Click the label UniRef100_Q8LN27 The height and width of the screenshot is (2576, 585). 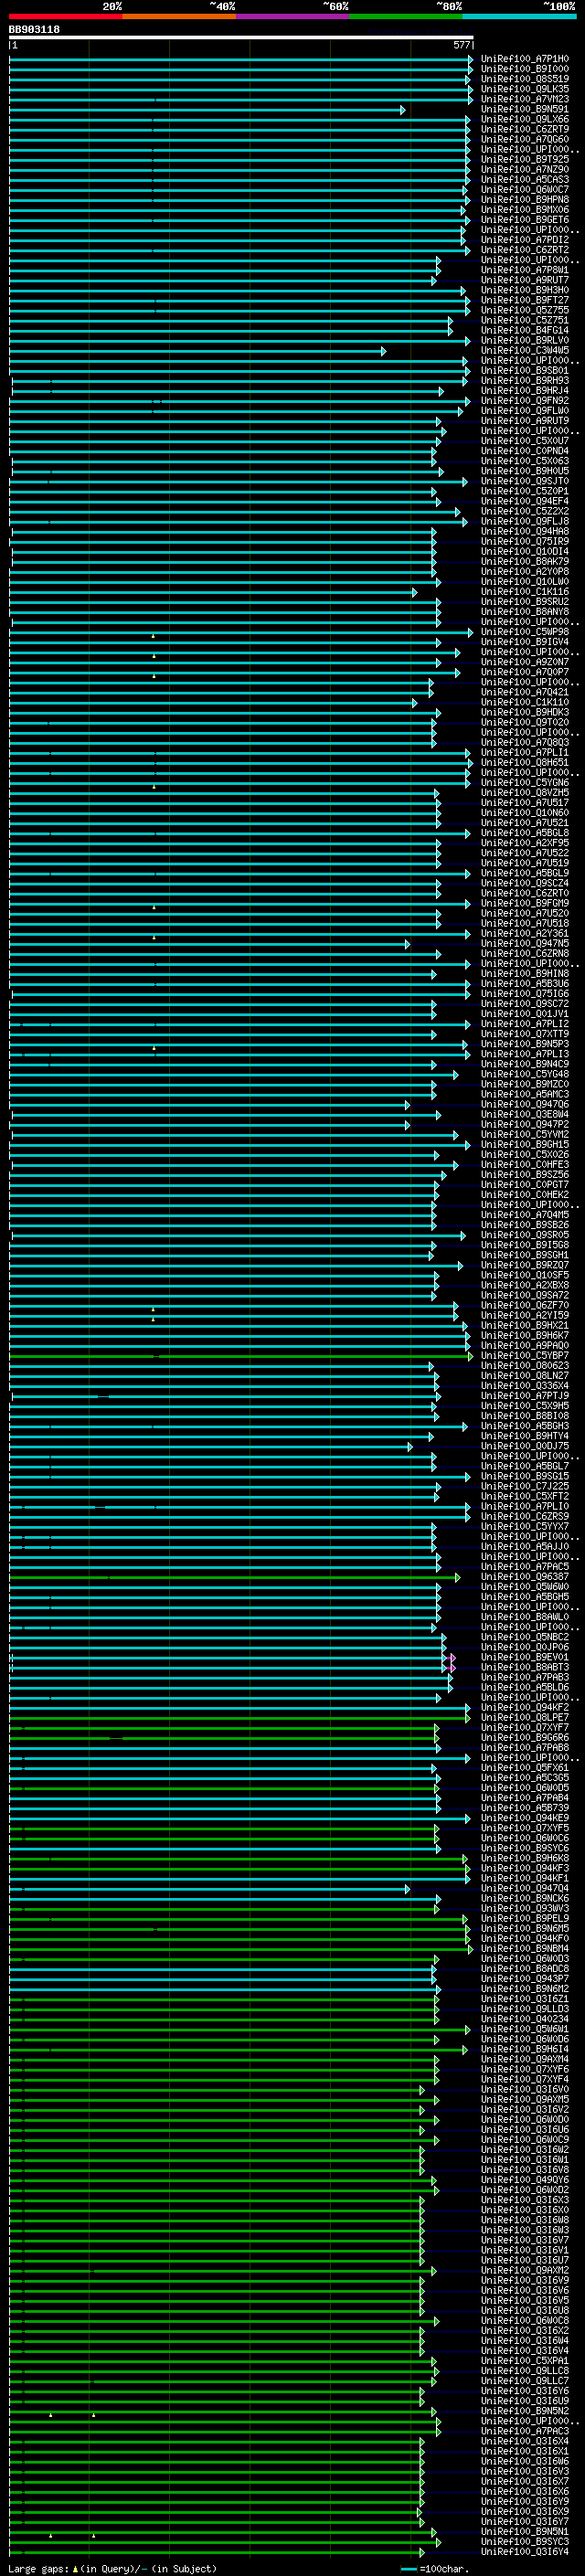pyautogui.click(x=525, y=1375)
